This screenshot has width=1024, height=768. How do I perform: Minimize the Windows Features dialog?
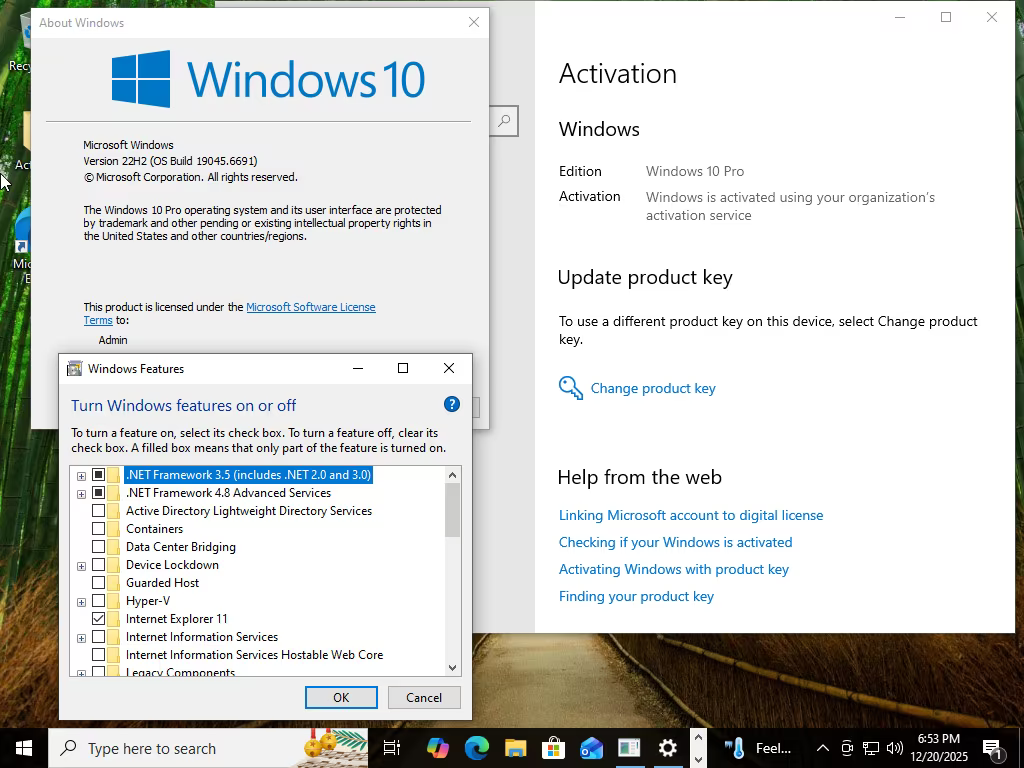point(358,368)
